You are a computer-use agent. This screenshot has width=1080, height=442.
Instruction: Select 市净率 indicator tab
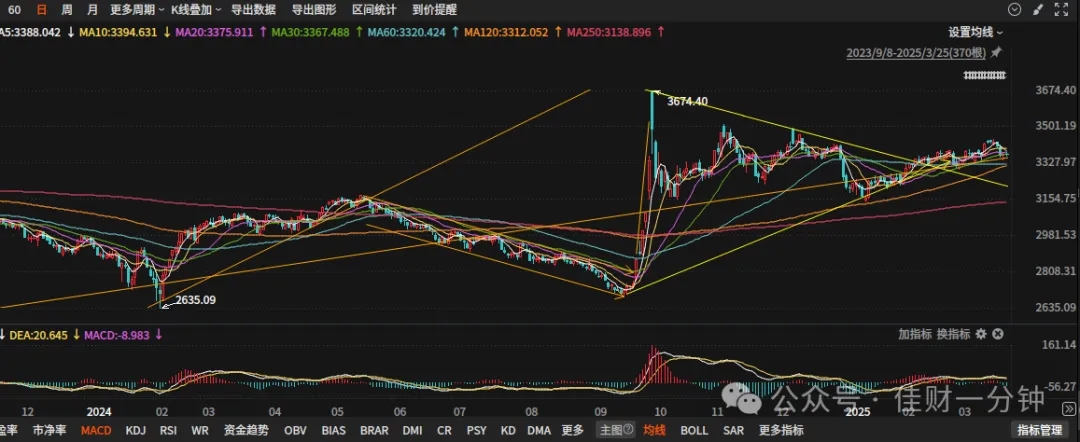point(50,430)
